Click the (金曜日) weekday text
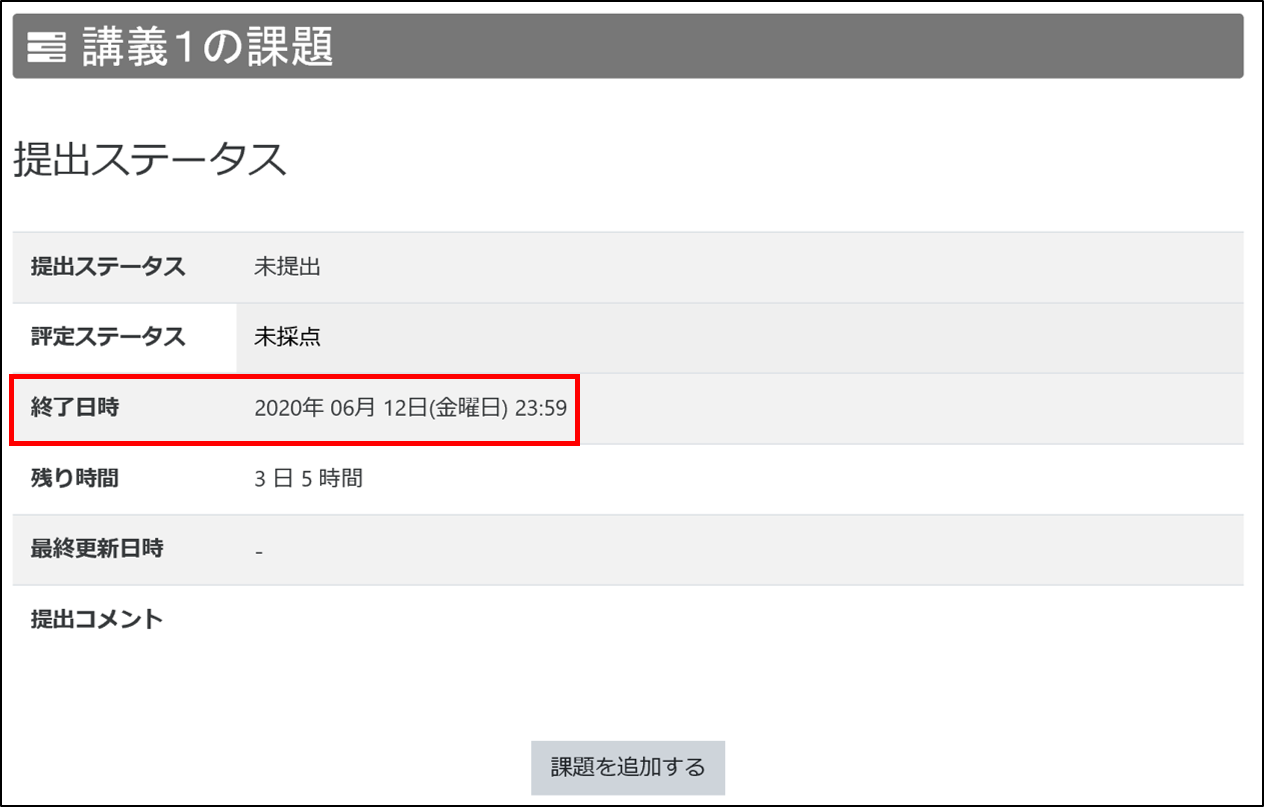This screenshot has height=807, width=1264. click(469, 408)
